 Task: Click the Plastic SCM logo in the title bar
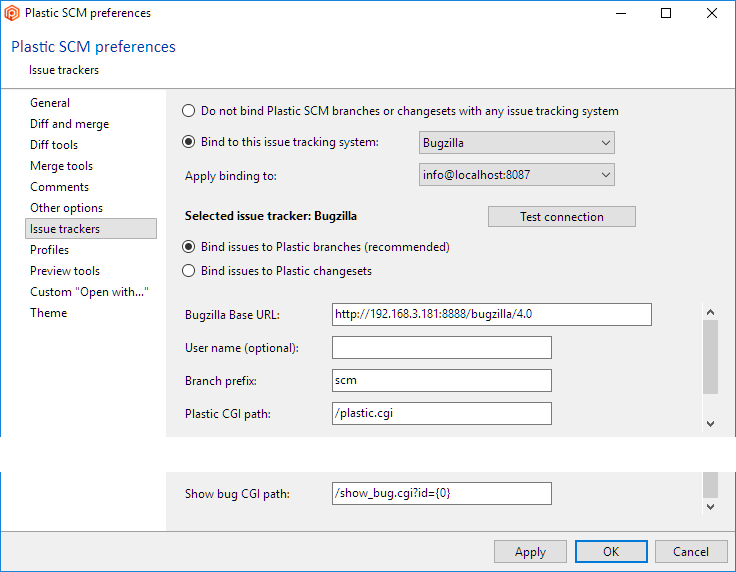click(x=12, y=13)
